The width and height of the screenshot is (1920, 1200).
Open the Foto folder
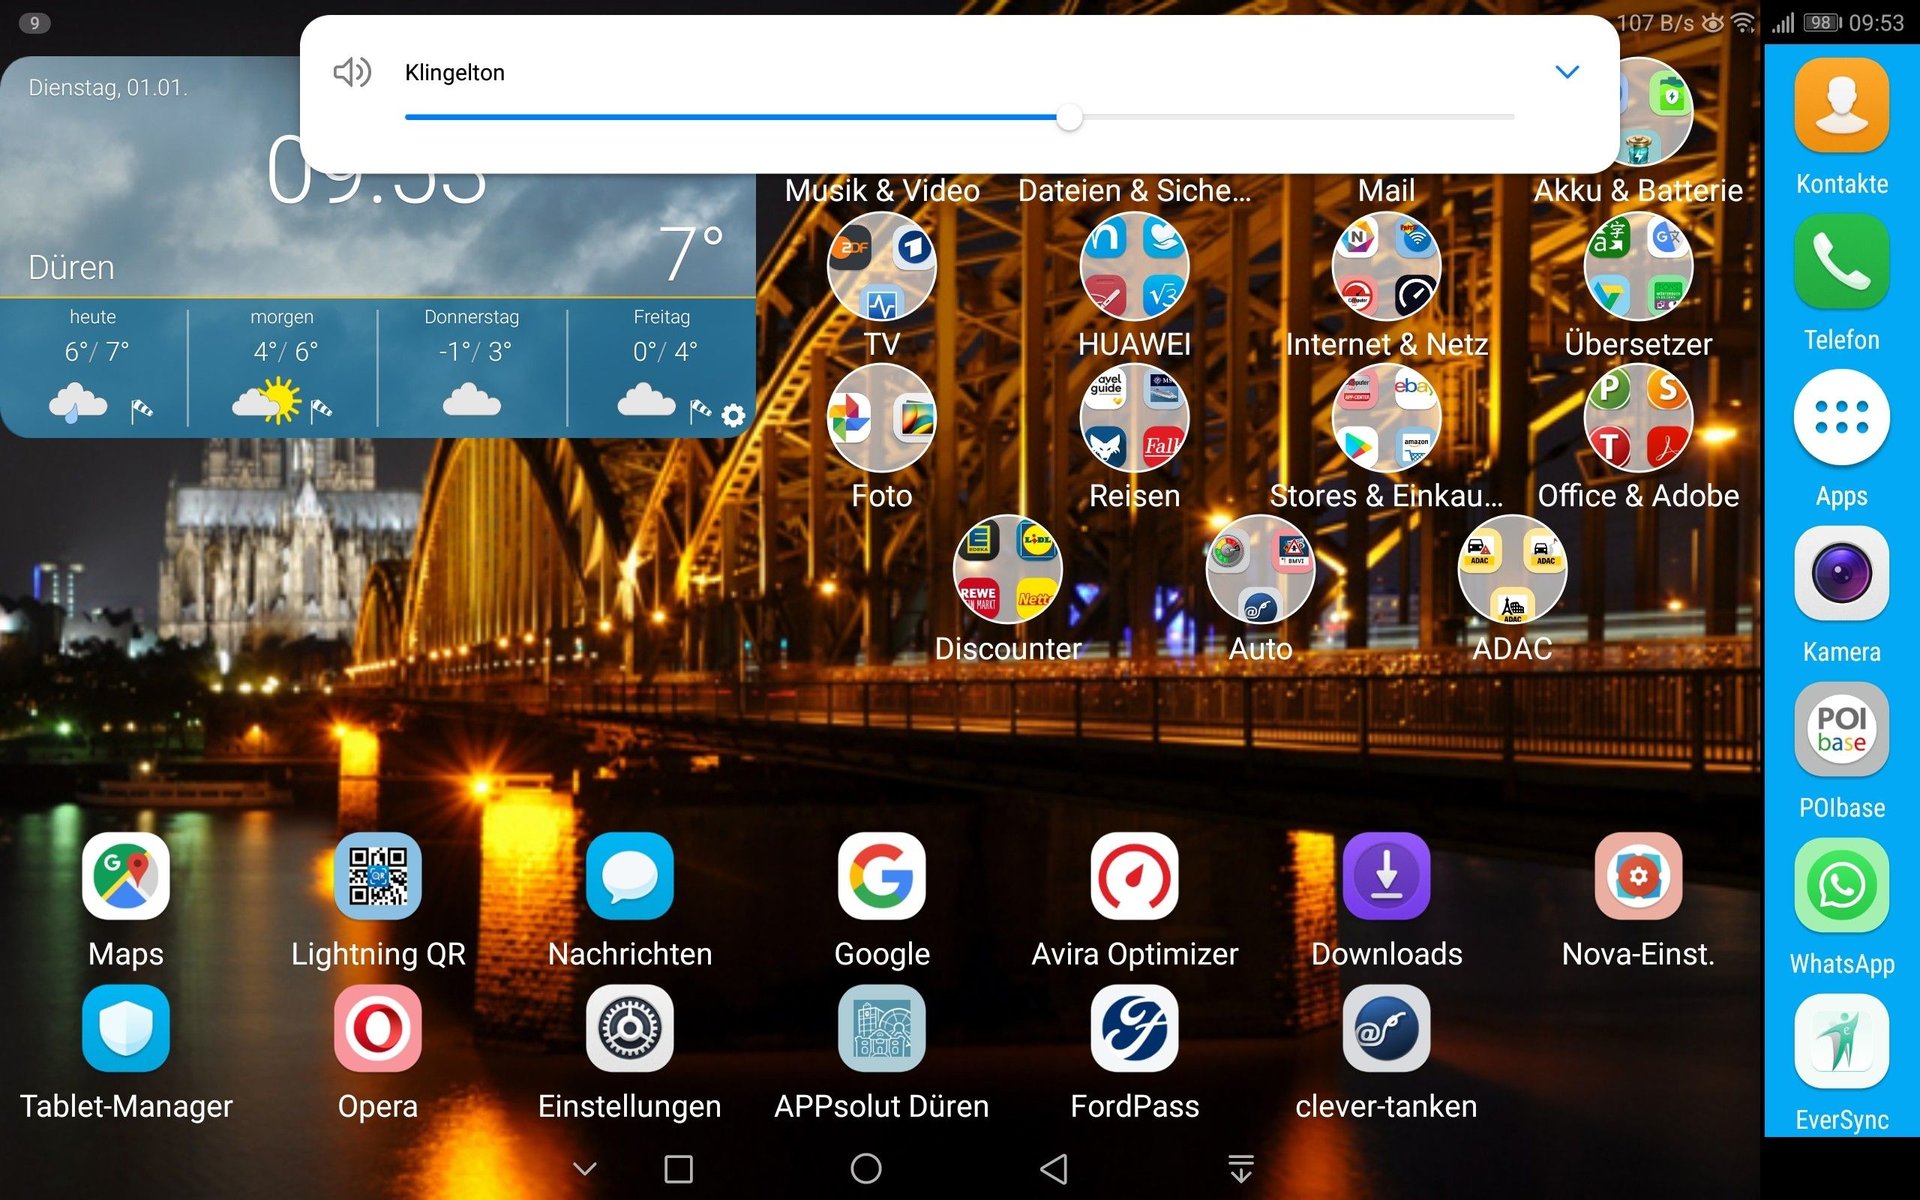882,418
